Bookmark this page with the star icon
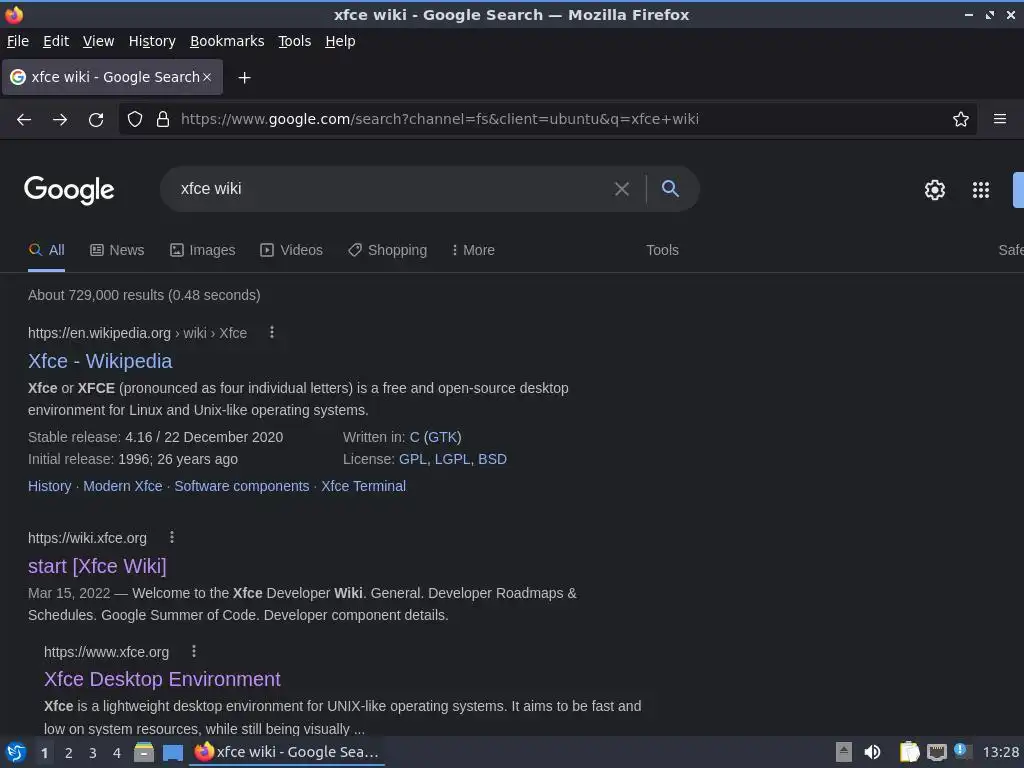The image size is (1024, 768). pyautogui.click(x=961, y=119)
